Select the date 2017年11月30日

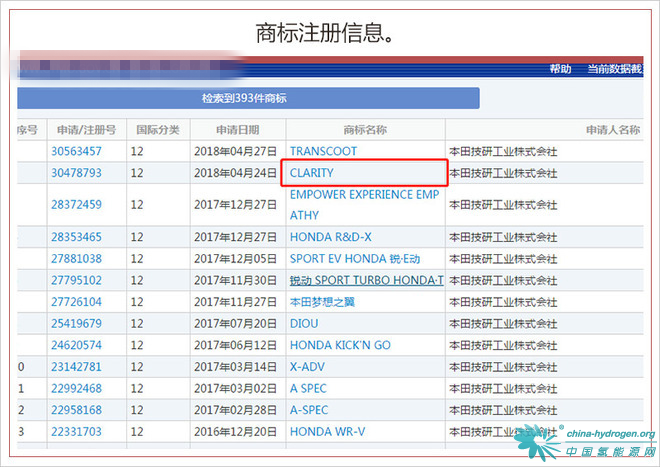235,280
